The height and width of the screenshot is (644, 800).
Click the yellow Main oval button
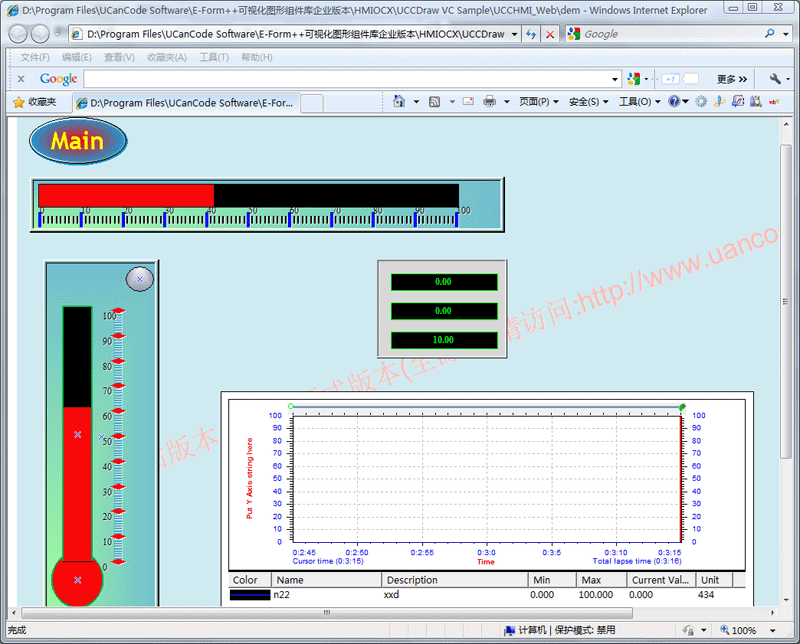tap(78, 141)
